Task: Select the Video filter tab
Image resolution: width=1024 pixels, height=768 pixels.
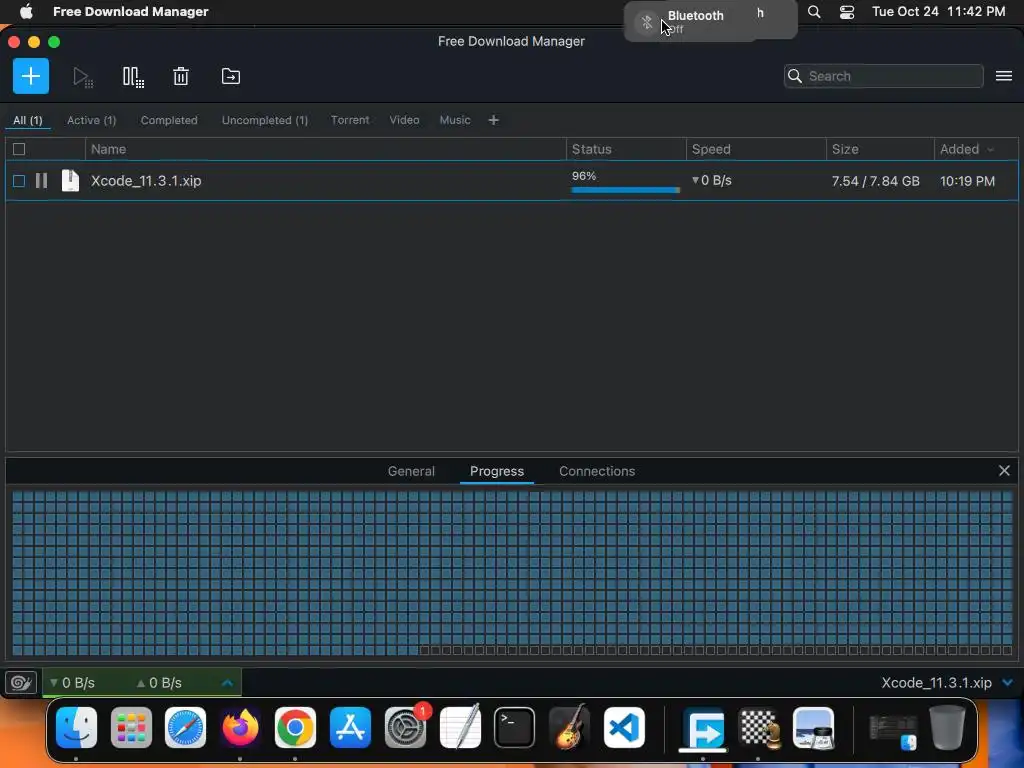Action: pos(404,120)
